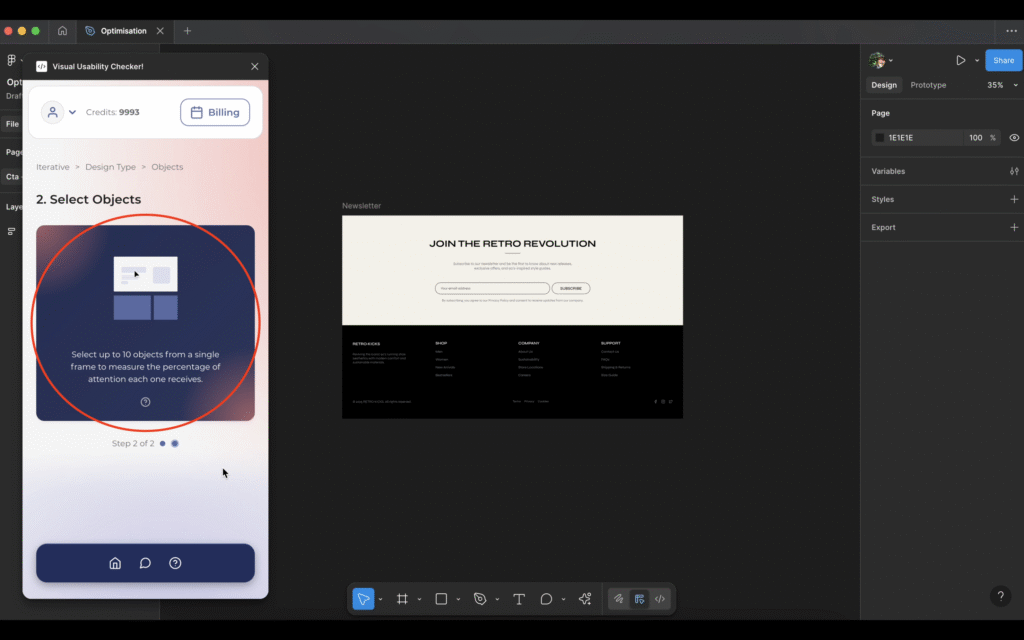This screenshot has height=640, width=1024.
Task: Click the blue Share button
Action: (1003, 60)
